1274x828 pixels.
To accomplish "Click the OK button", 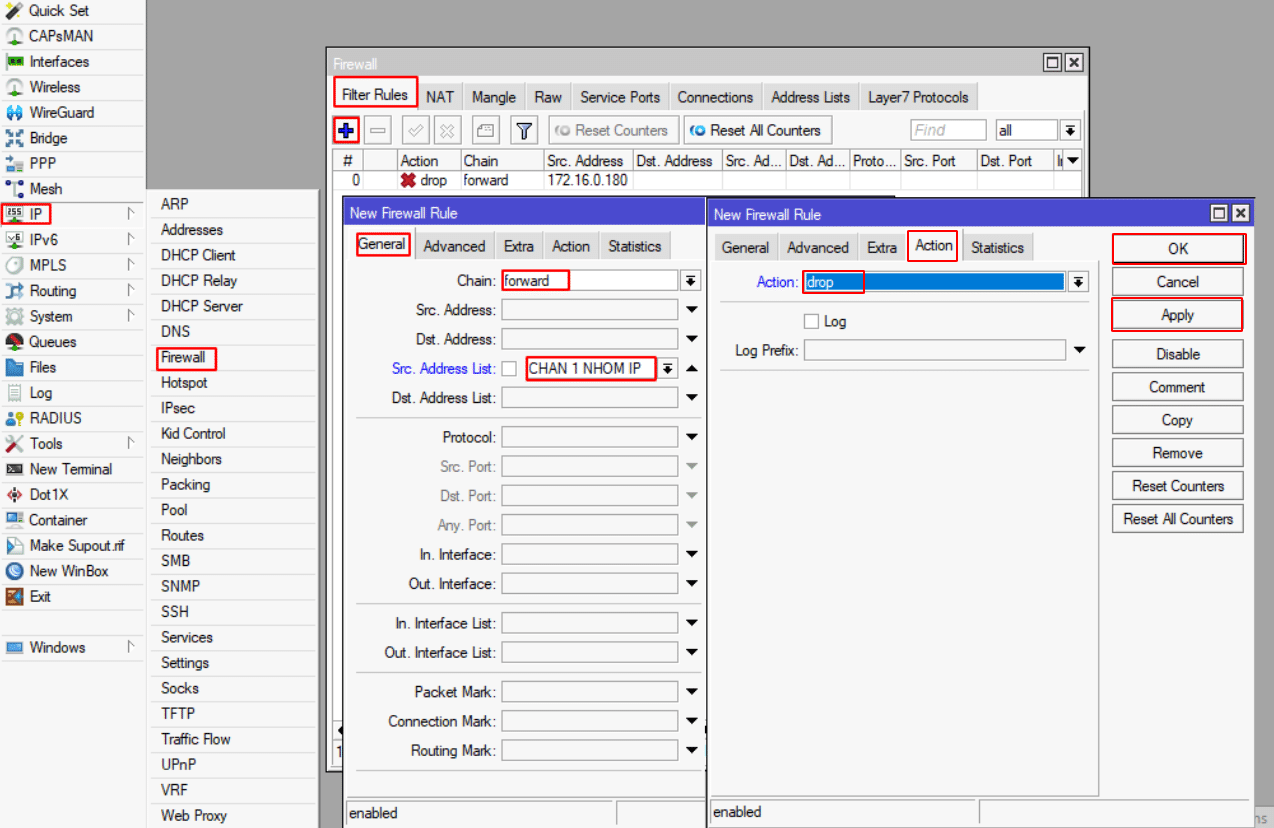I will click(1178, 249).
